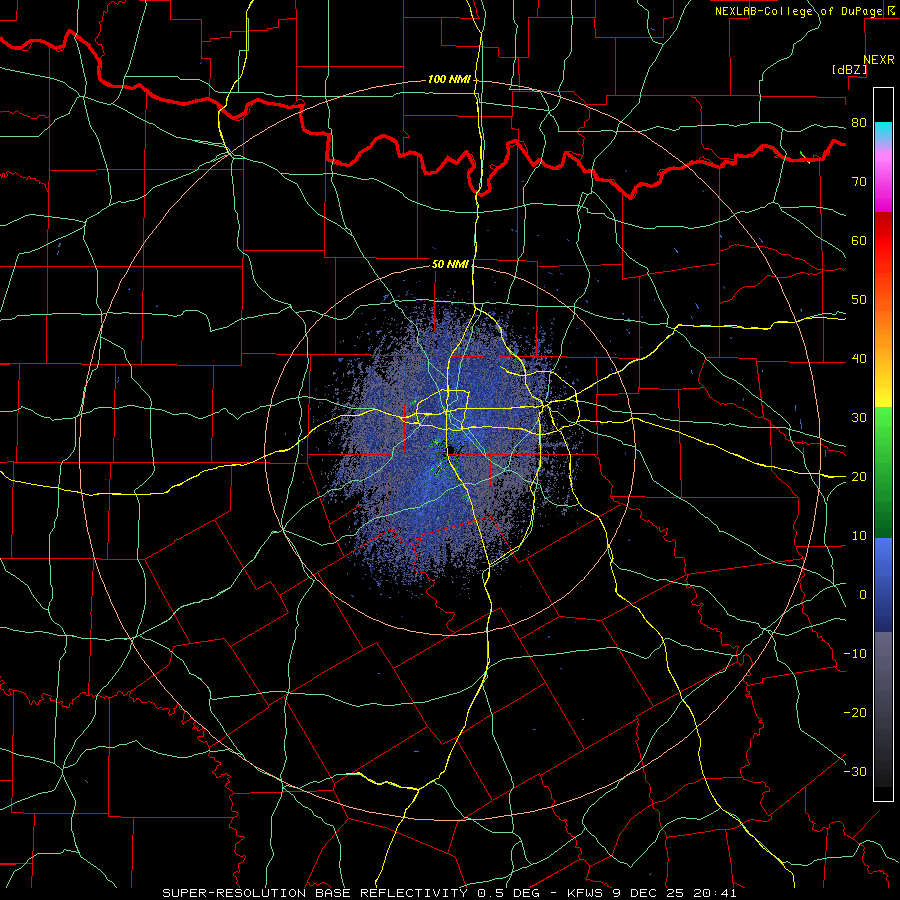Click the 20 value on dBZ scale
900x900 pixels.
click(x=859, y=477)
